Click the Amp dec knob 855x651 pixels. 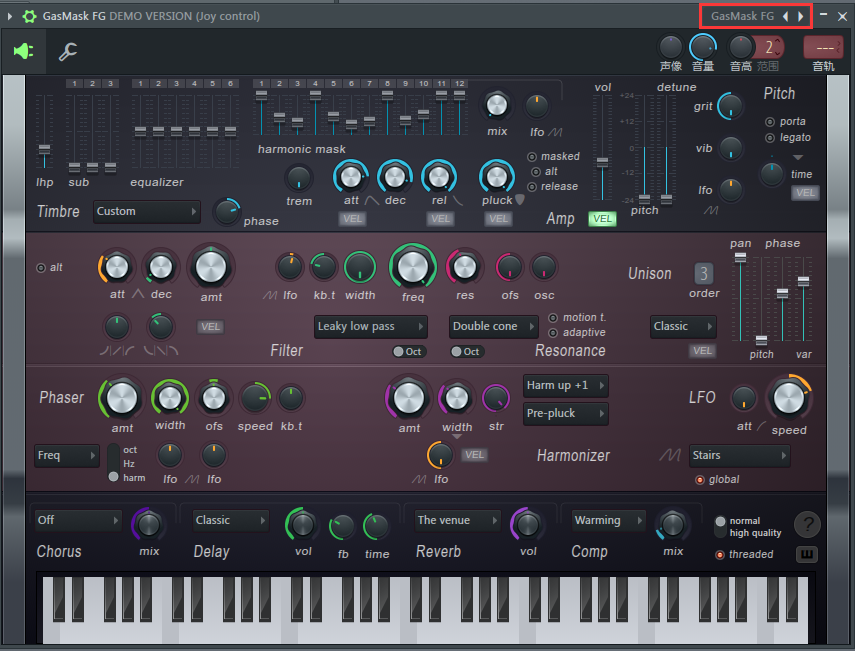[395, 177]
